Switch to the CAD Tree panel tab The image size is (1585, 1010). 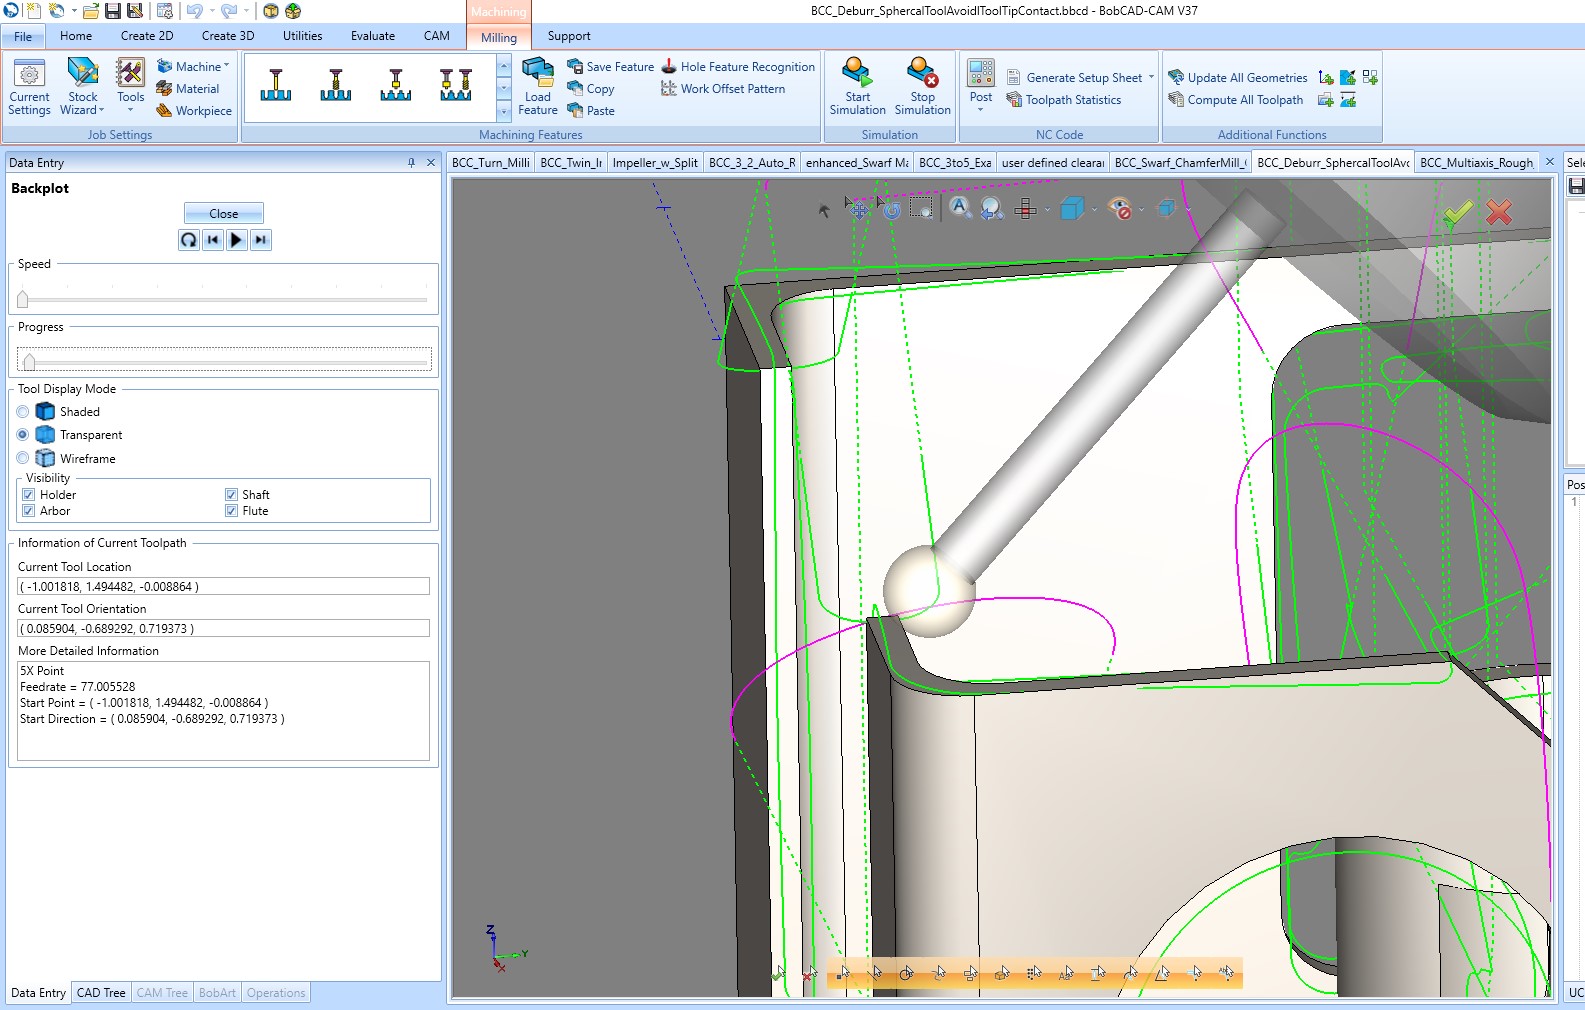(101, 993)
